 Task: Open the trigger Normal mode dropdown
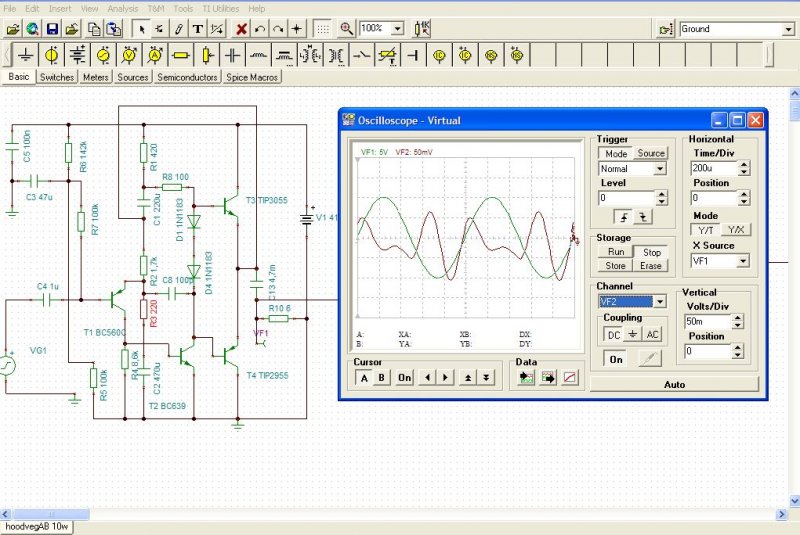[x=660, y=169]
